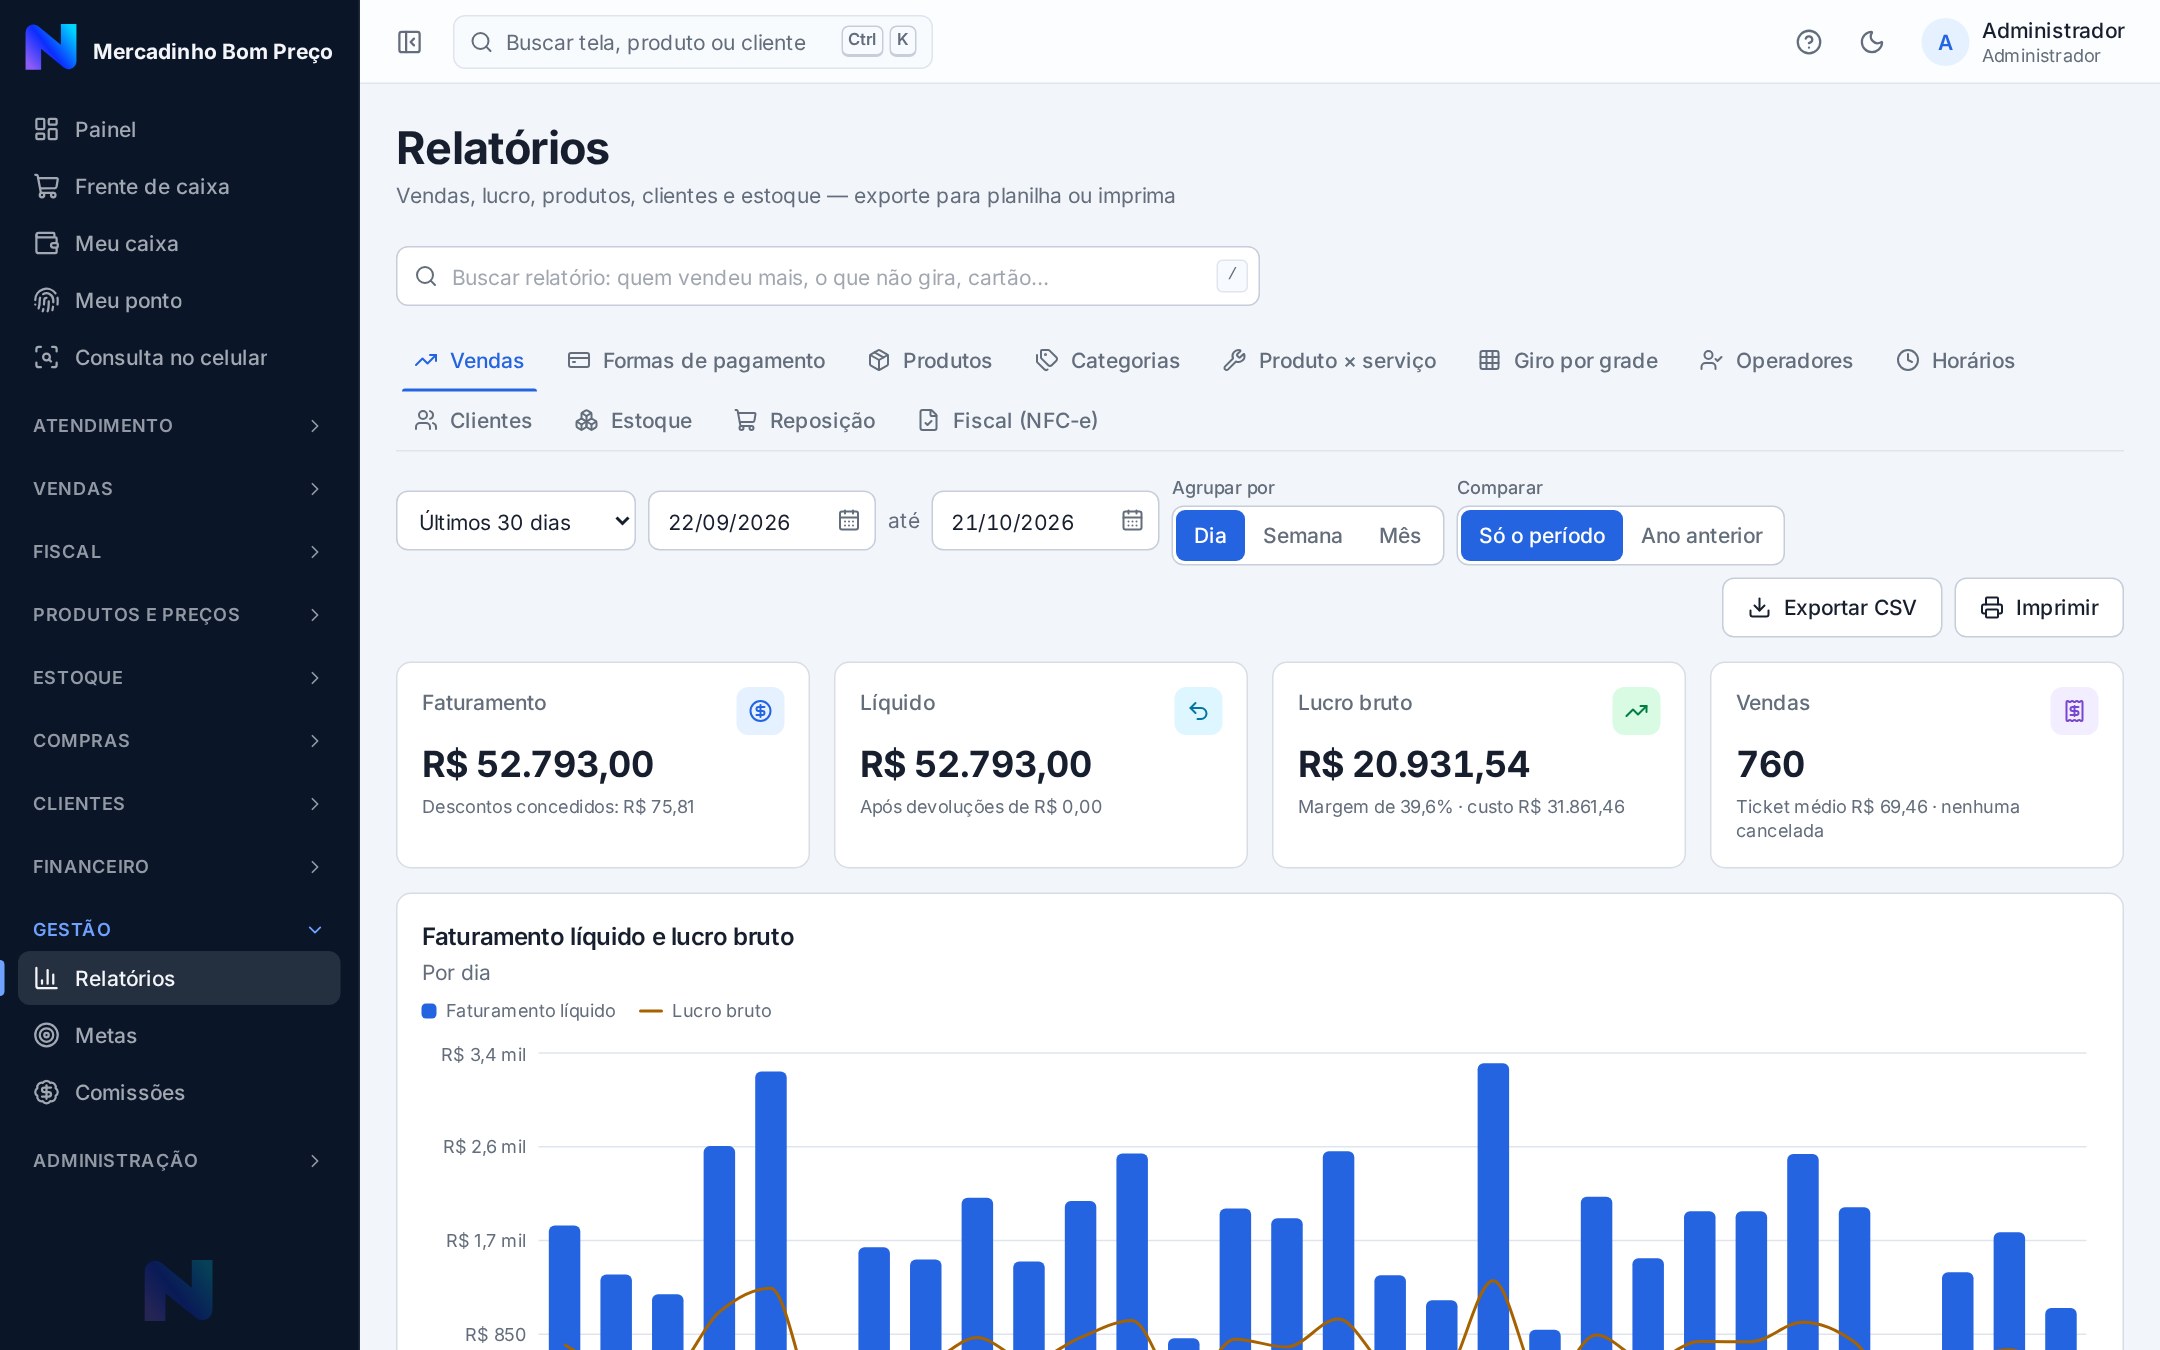Image resolution: width=2160 pixels, height=1350 pixels.
Task: Open Metas in the Gestão section
Action: (x=179, y=1035)
